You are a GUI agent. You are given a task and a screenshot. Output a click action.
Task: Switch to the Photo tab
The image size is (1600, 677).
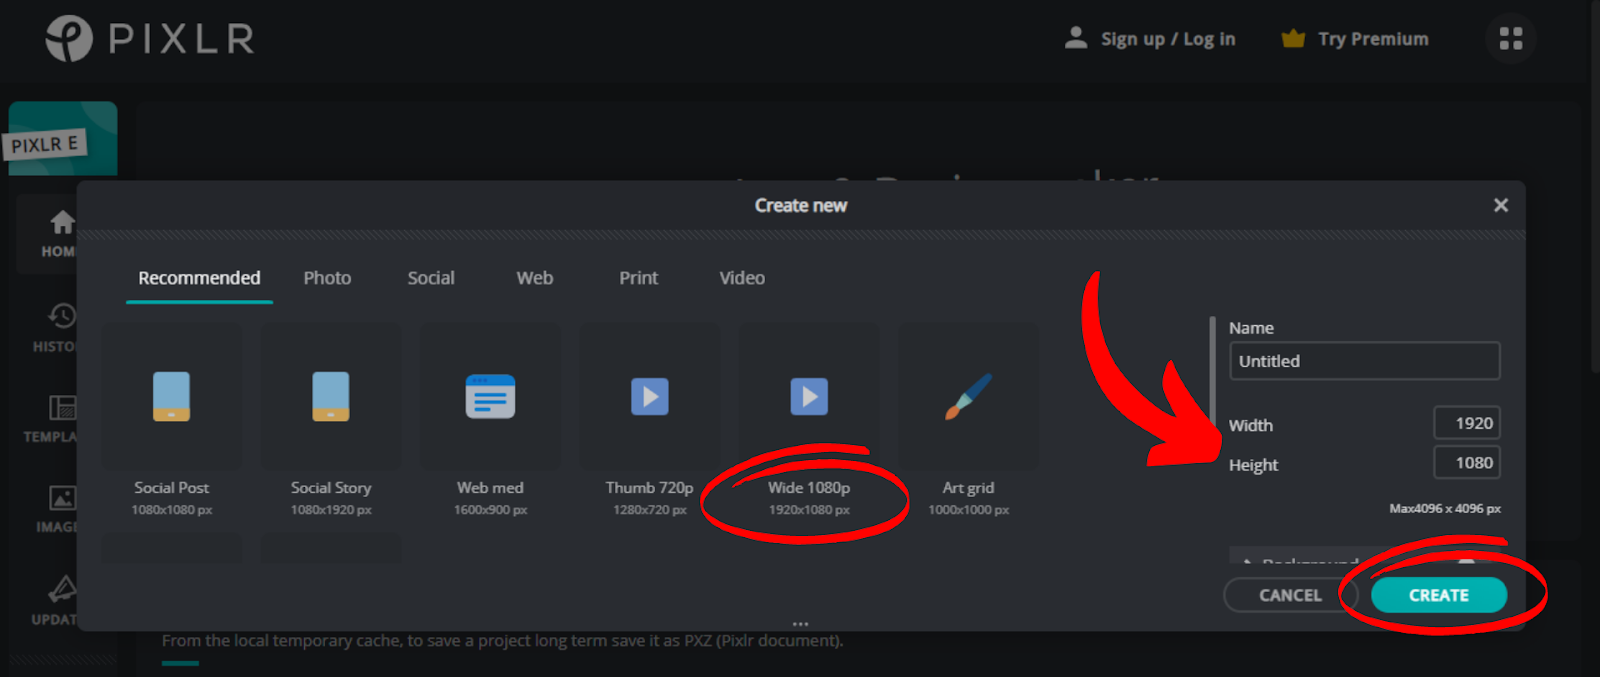[x=327, y=278]
